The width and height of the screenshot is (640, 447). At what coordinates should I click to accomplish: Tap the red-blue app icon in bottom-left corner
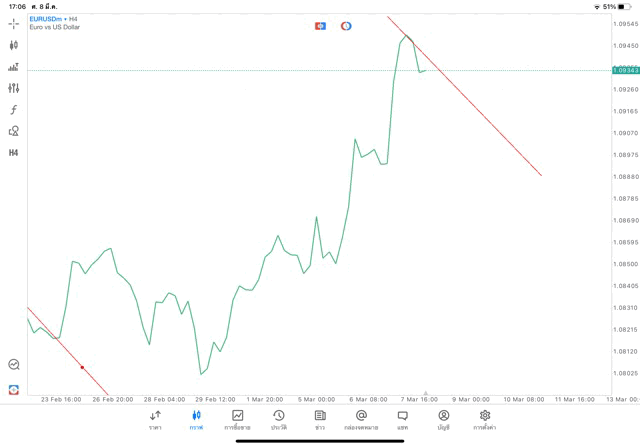click(x=14, y=388)
